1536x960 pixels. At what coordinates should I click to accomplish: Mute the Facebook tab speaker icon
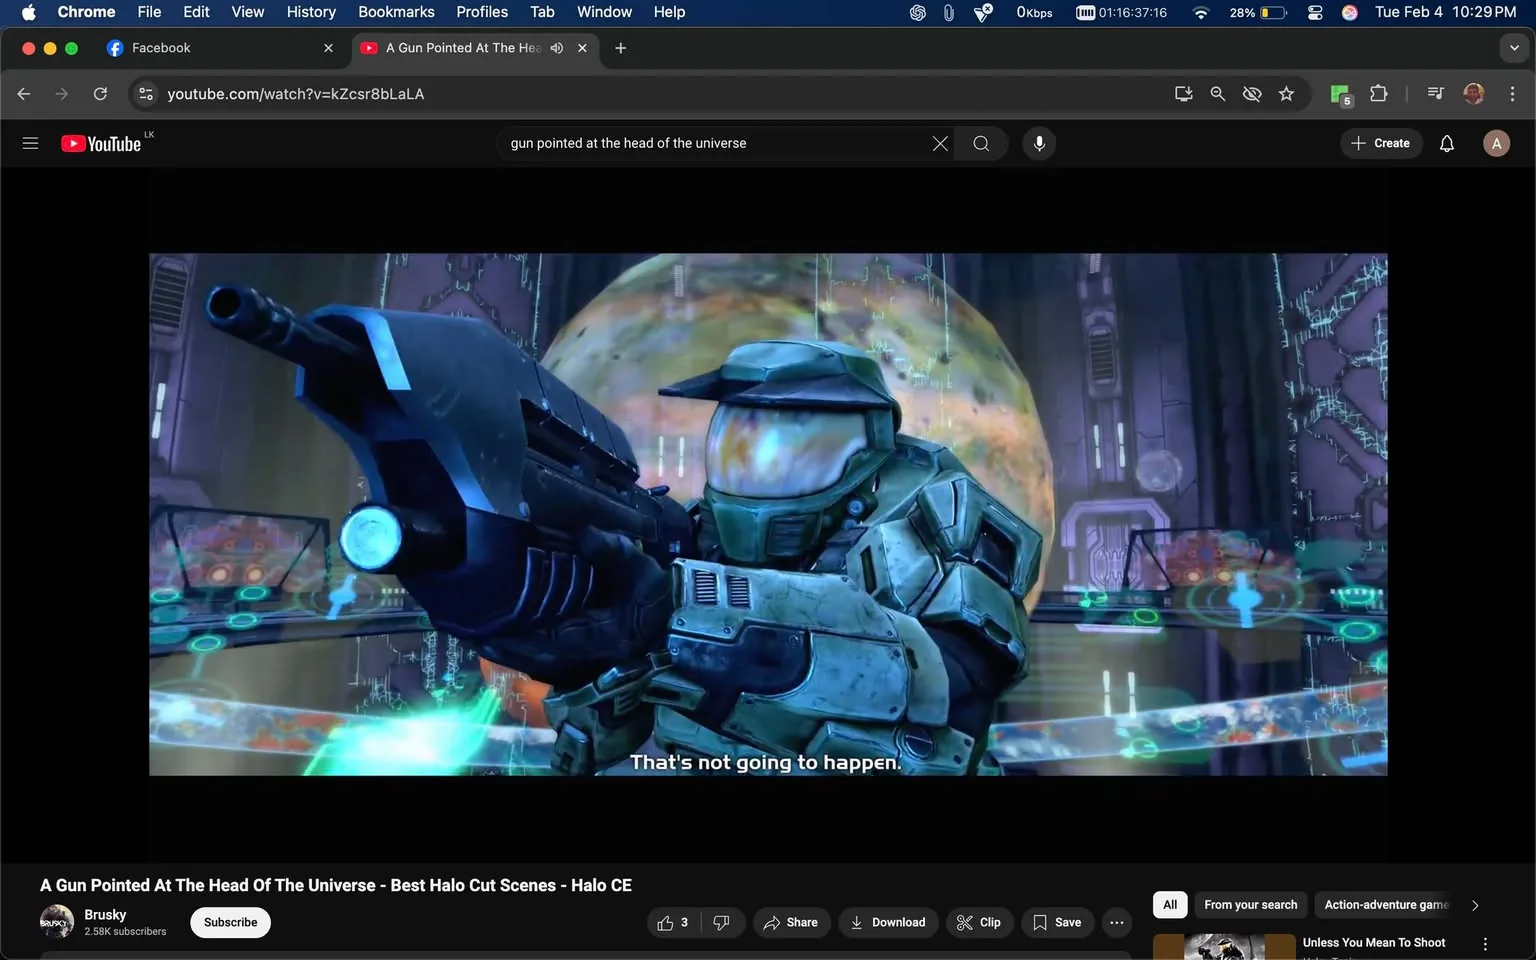(557, 47)
